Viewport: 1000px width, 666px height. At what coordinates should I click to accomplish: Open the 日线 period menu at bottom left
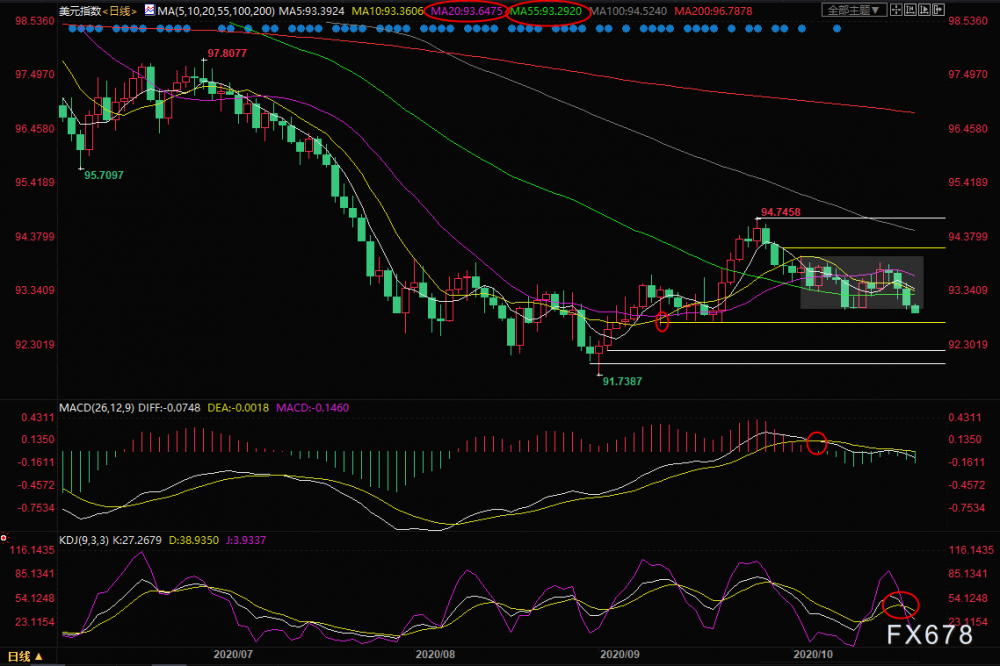[26, 656]
